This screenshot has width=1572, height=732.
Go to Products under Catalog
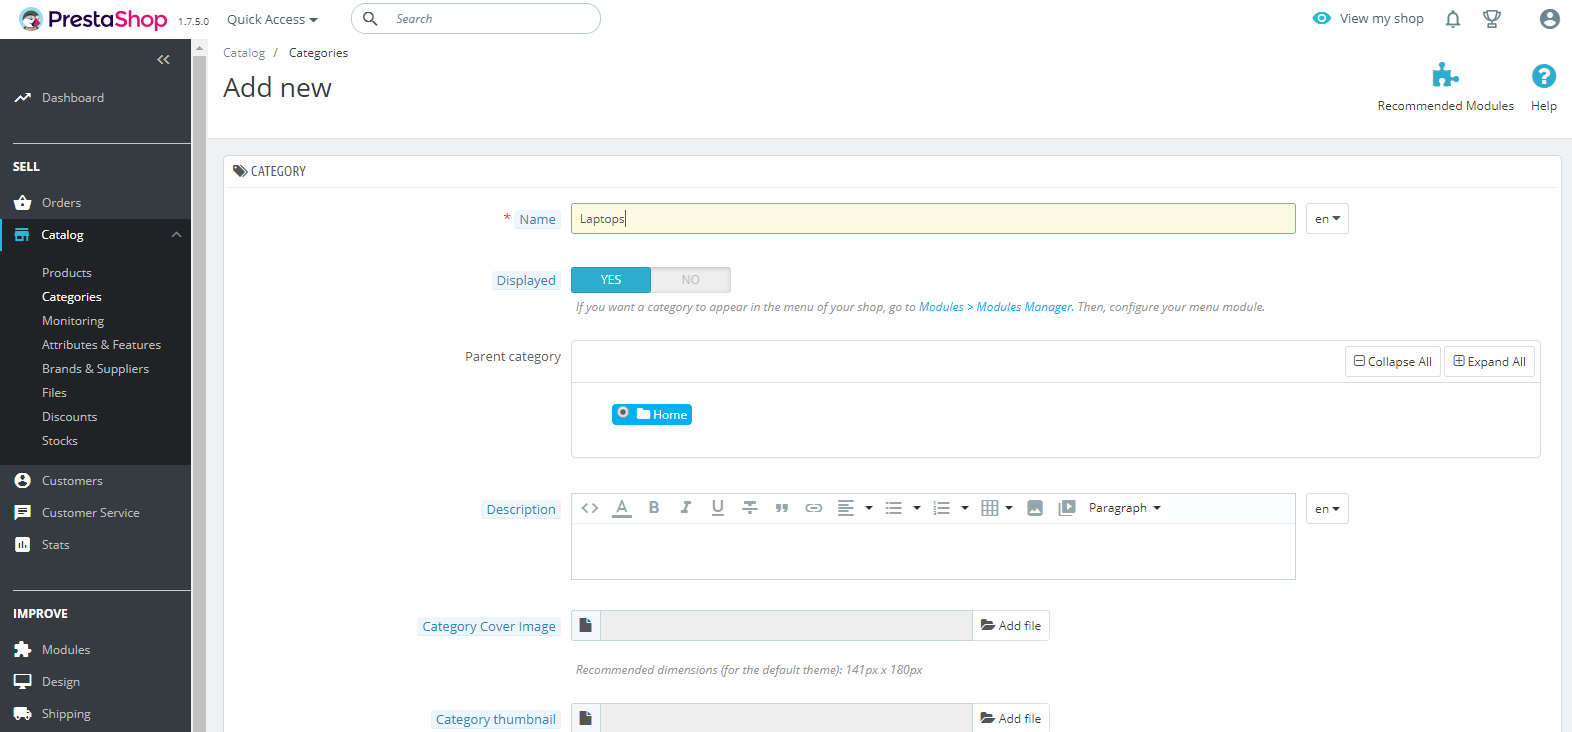pyautogui.click(x=67, y=273)
